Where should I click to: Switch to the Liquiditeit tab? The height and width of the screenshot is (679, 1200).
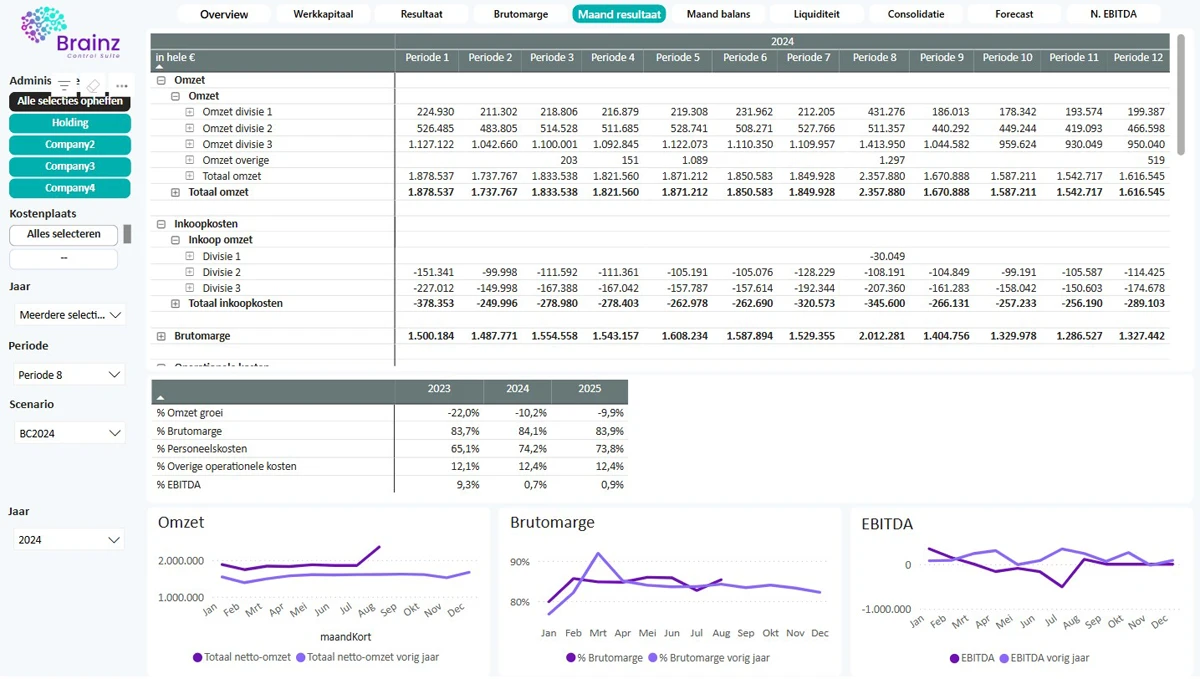pyautogui.click(x=816, y=14)
